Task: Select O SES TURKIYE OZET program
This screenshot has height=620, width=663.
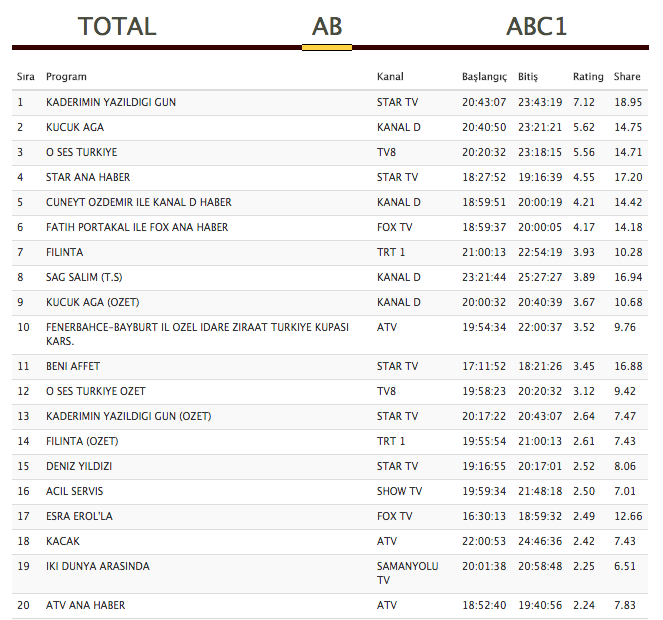Action: (96, 391)
